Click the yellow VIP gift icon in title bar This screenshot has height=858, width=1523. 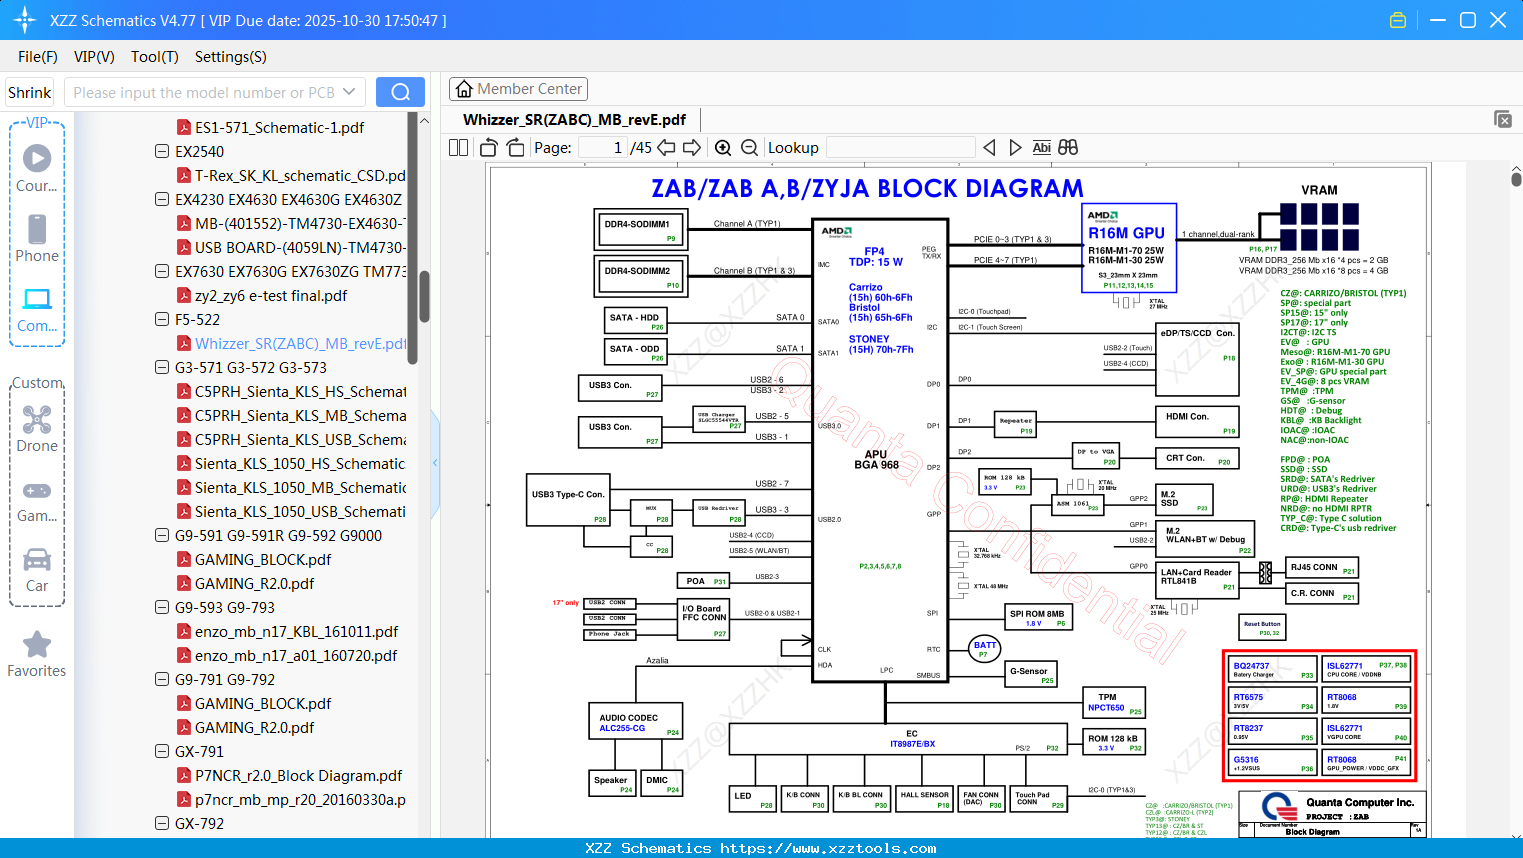click(1398, 20)
